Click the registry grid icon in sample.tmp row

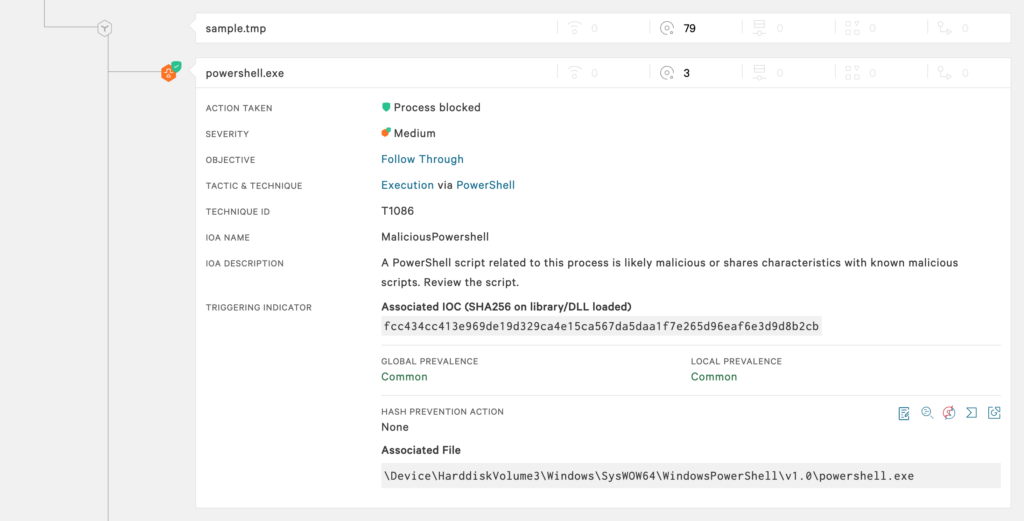coord(852,28)
